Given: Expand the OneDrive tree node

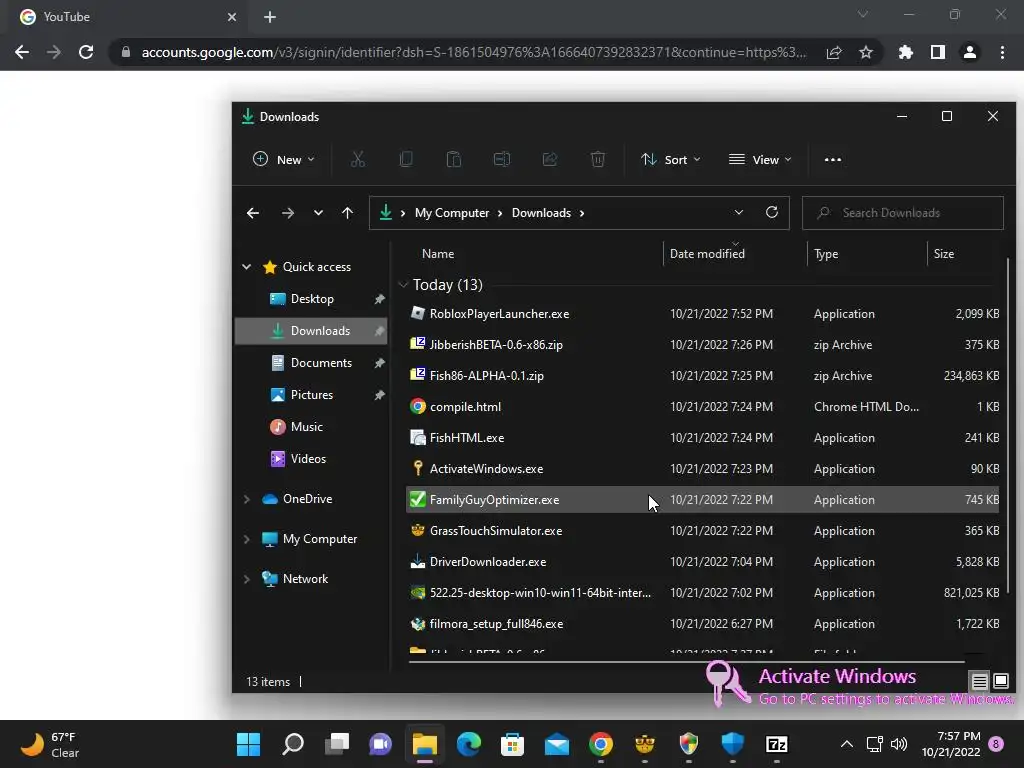Looking at the screenshot, I should click(246, 499).
